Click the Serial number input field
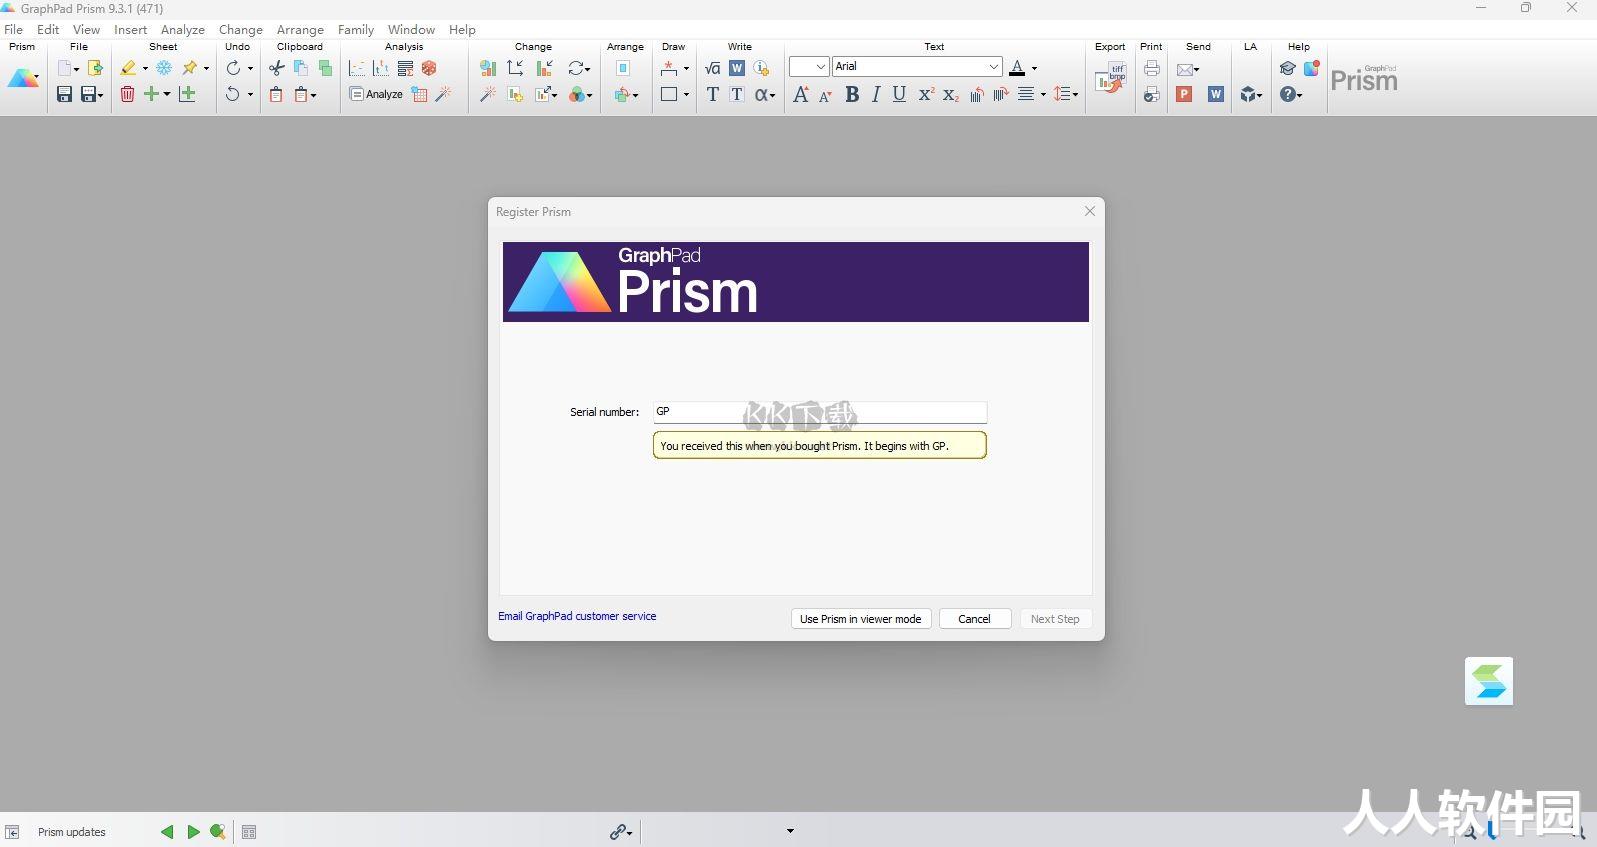The image size is (1597, 847). click(x=820, y=412)
